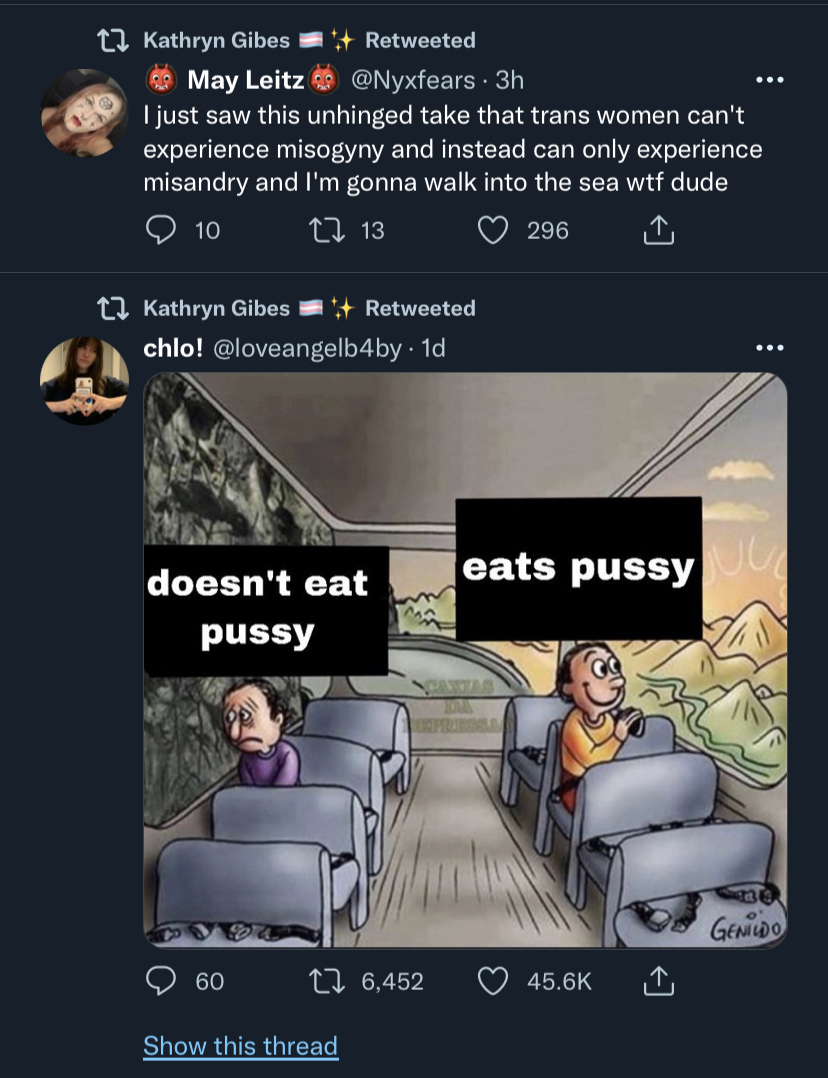Viewport: 828px width, 1078px height.
Task: Open Kathryn Gibes from first Retweeted label
Action: tap(216, 41)
